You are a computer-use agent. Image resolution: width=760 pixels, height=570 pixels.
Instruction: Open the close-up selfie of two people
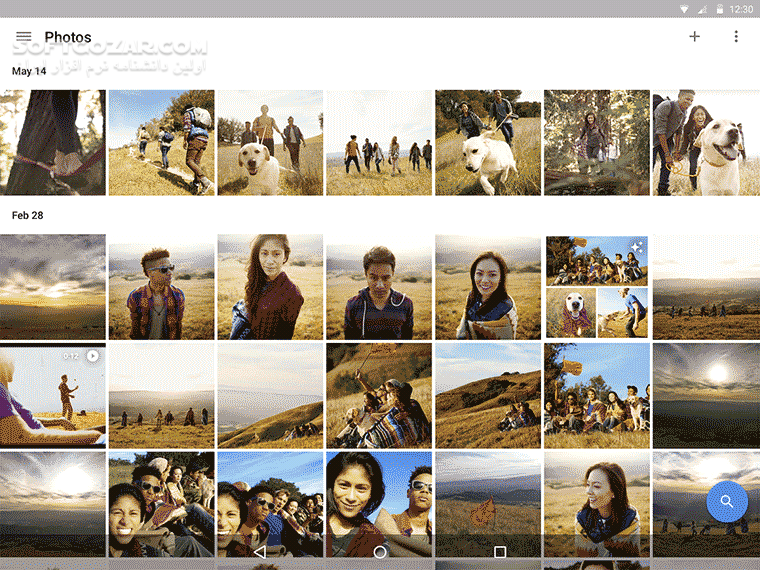pyautogui.click(x=379, y=504)
